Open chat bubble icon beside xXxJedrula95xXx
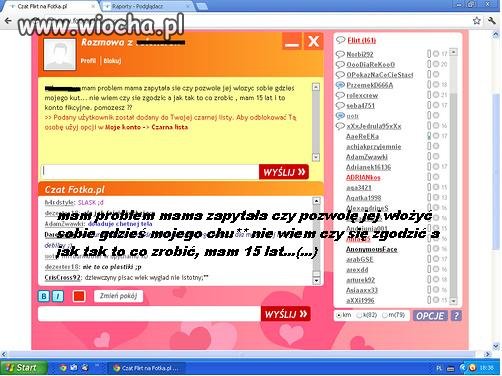Image resolution: width=502 pixels, height=376 pixels. [x=340, y=126]
